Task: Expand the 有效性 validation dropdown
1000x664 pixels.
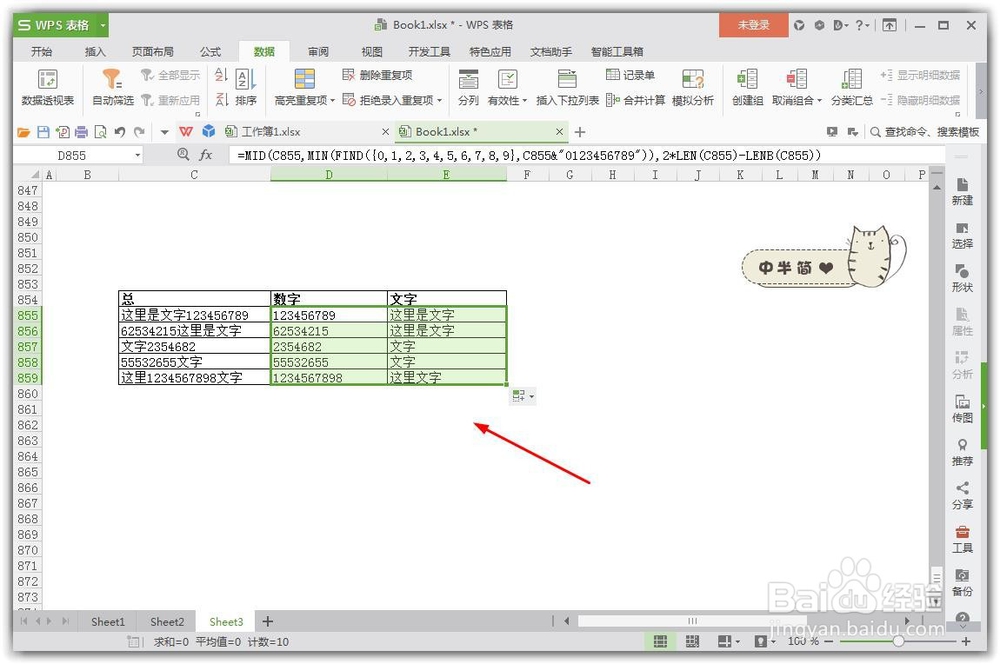Action: (x=525, y=102)
